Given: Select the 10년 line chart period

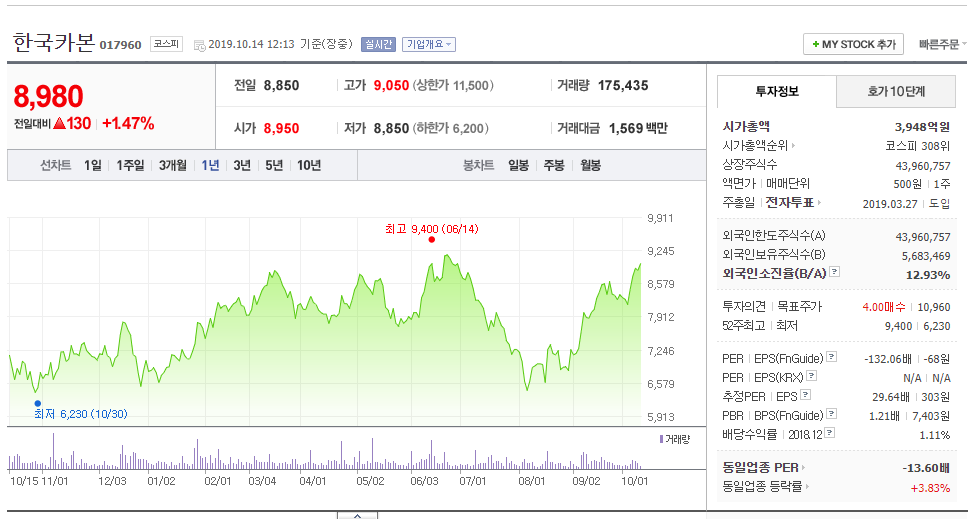Looking at the screenshot, I should tap(309, 165).
